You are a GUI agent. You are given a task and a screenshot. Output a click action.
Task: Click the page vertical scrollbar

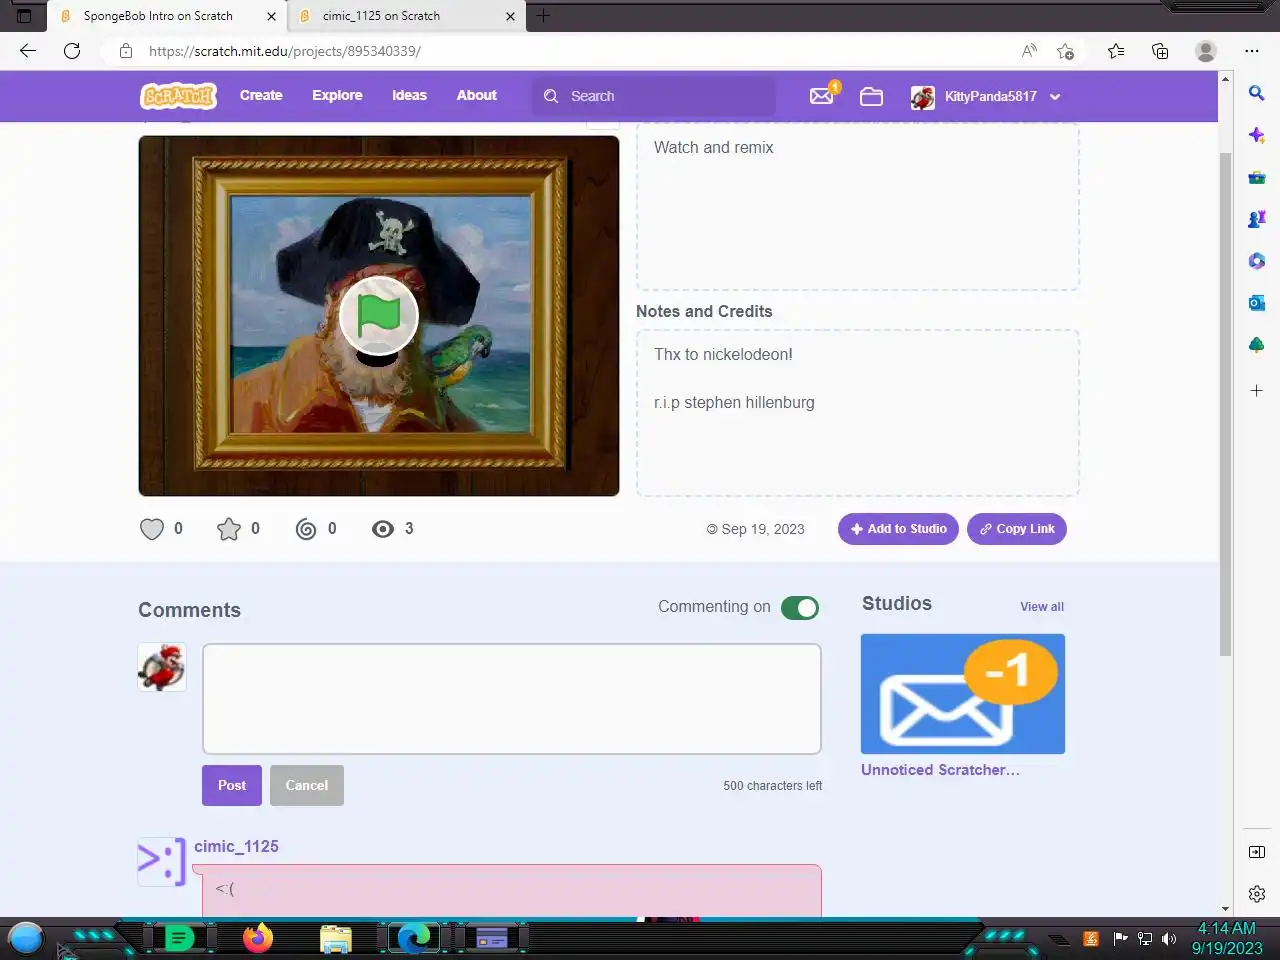(x=1226, y=405)
